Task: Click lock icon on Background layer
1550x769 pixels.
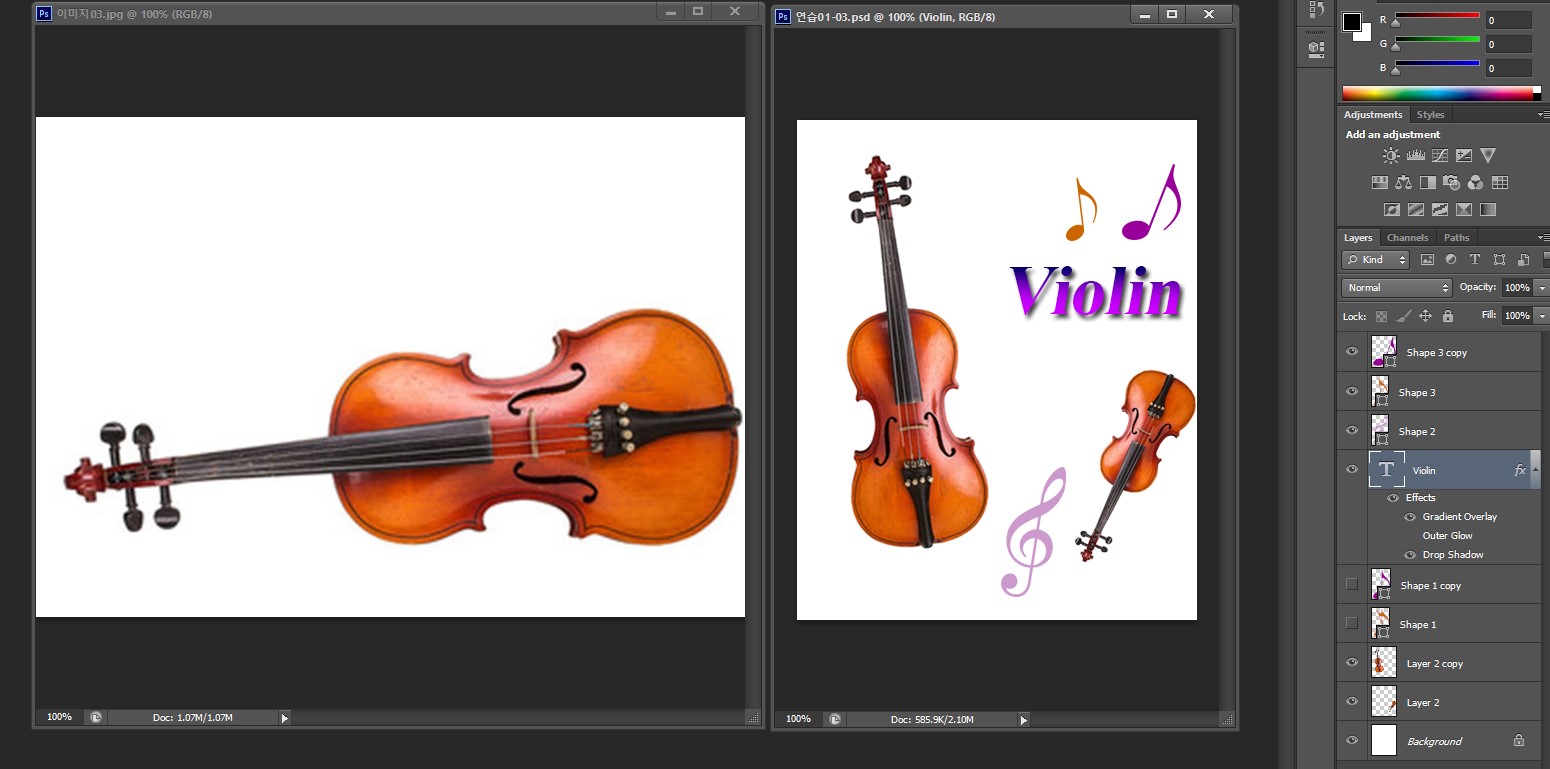Action: (x=1519, y=741)
